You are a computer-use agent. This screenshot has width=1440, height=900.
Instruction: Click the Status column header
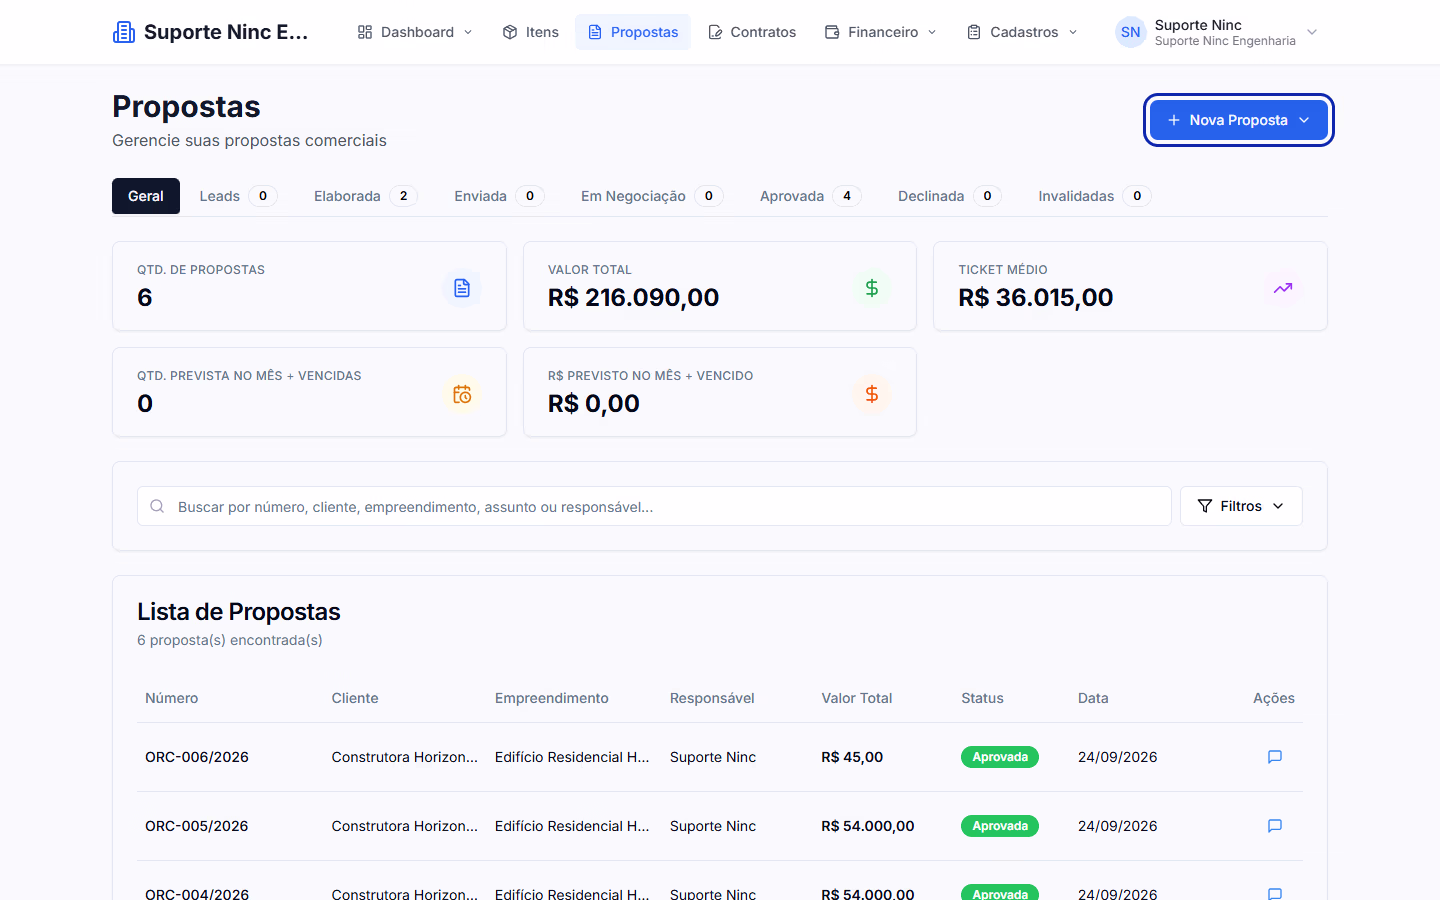point(982,698)
